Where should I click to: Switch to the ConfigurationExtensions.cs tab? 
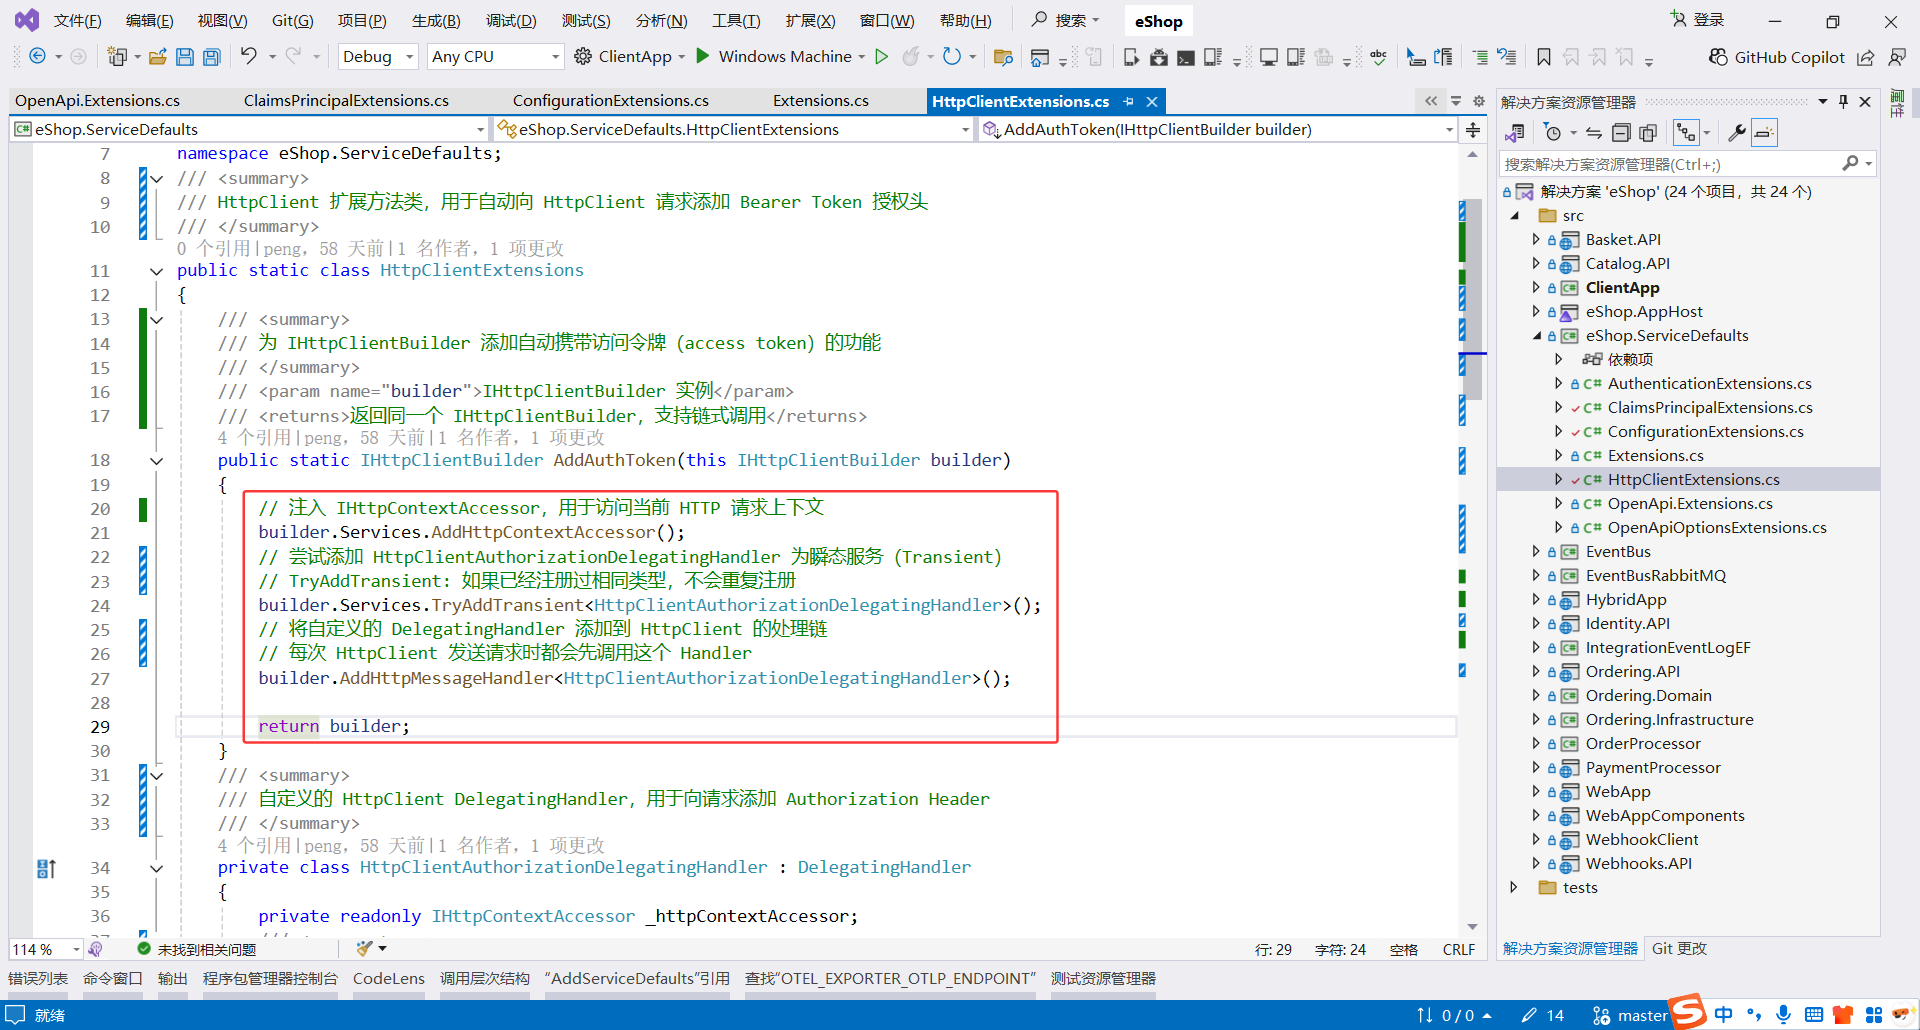coord(611,100)
